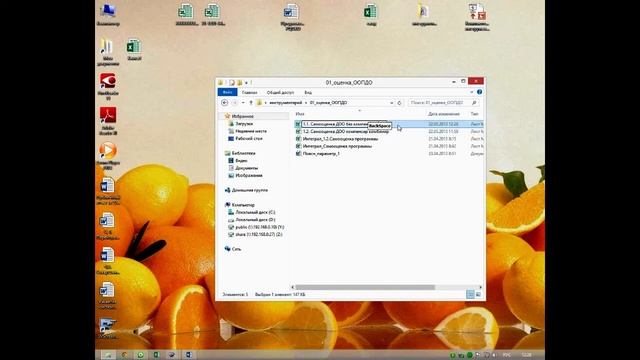Select file Интеграл_Самооценка программы
Viewport: 640px width, 360px height.
coord(337,146)
